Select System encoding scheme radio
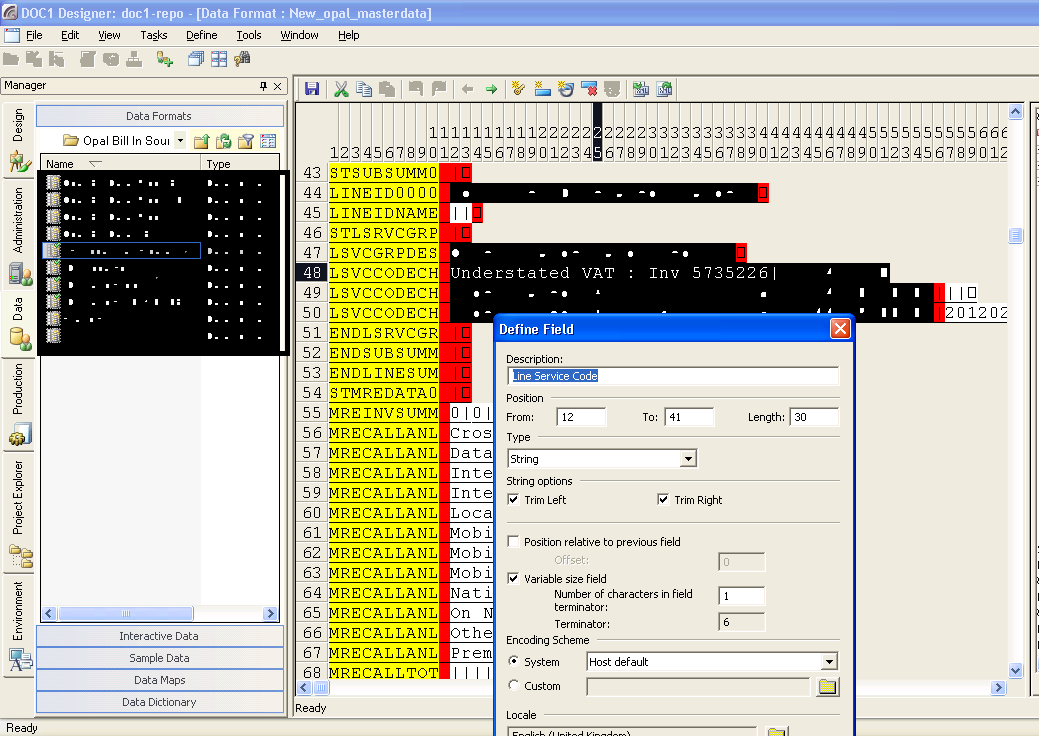The height and width of the screenshot is (736, 1039). click(x=513, y=661)
